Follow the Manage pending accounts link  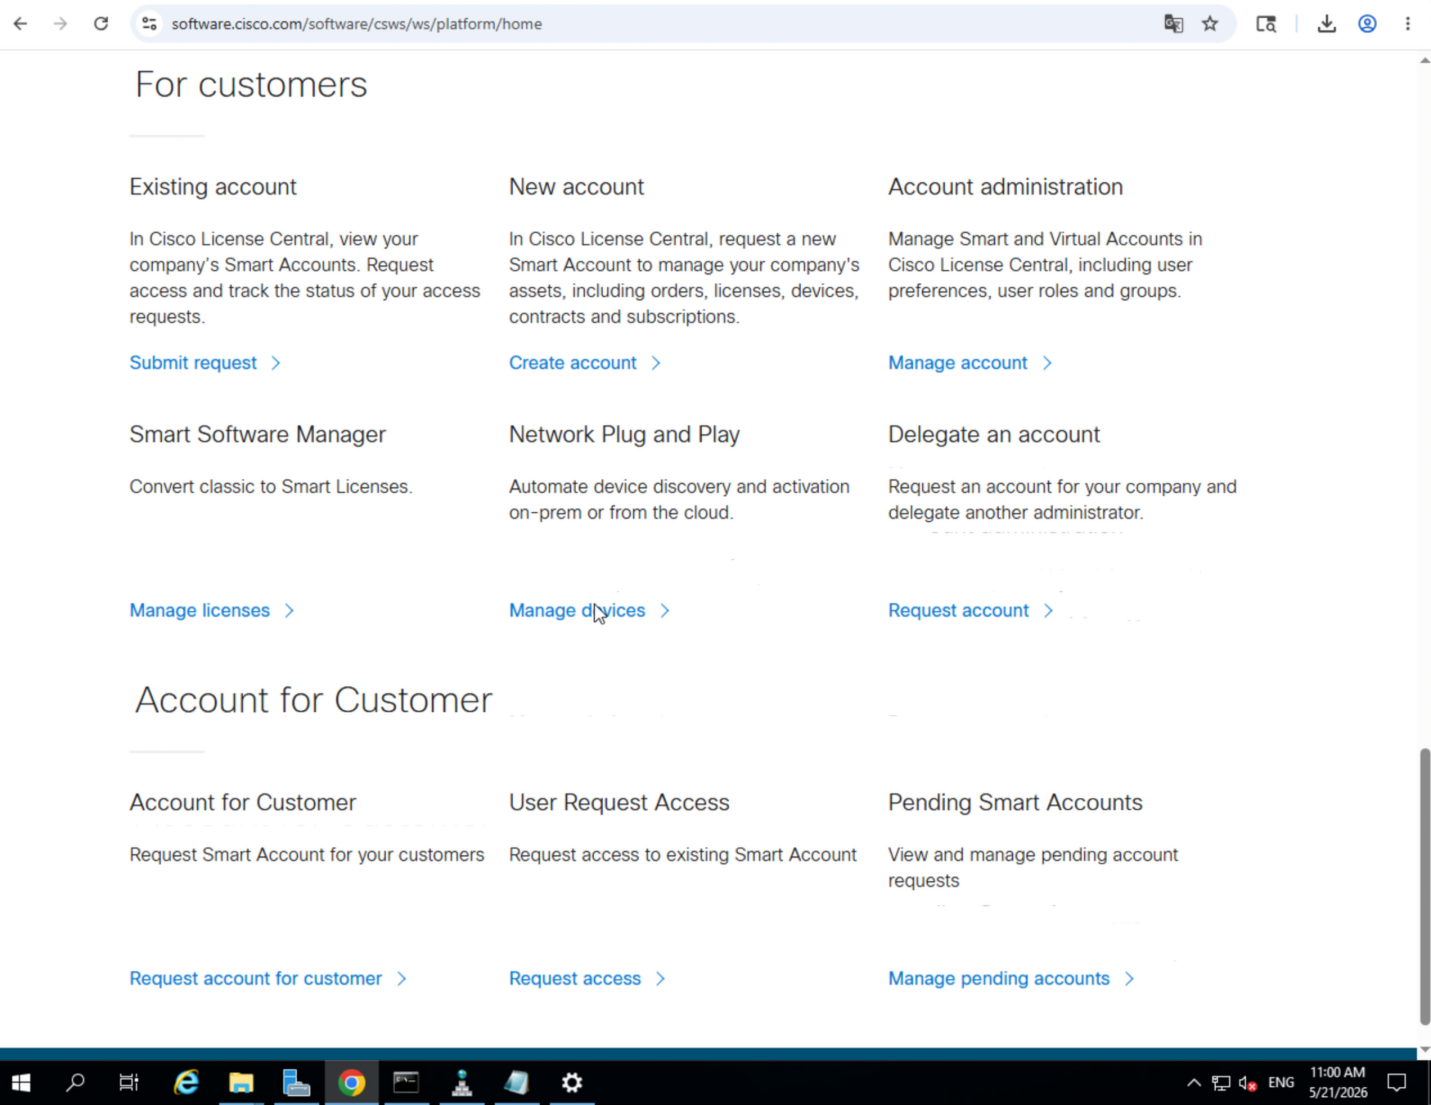point(999,979)
